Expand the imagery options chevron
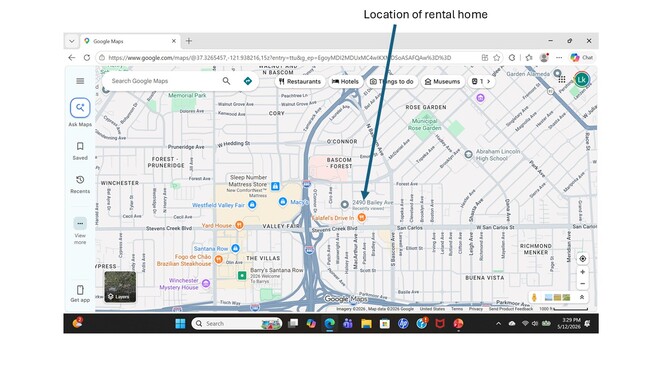This screenshot has width=650, height=366. [582, 297]
